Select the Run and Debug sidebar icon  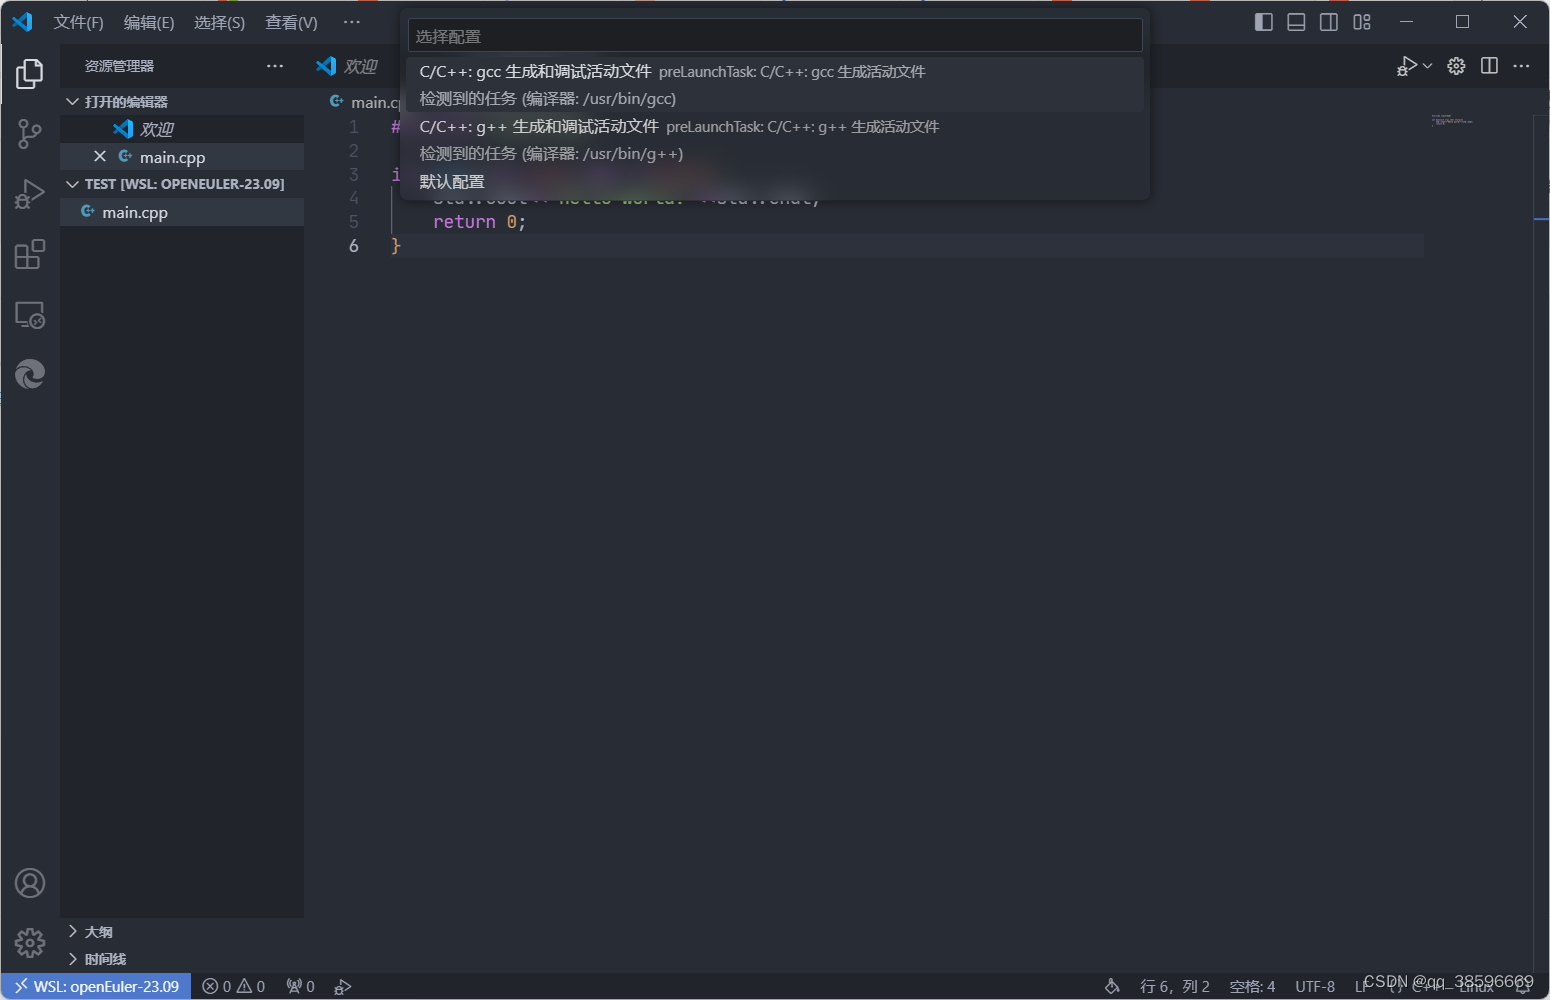pos(29,193)
